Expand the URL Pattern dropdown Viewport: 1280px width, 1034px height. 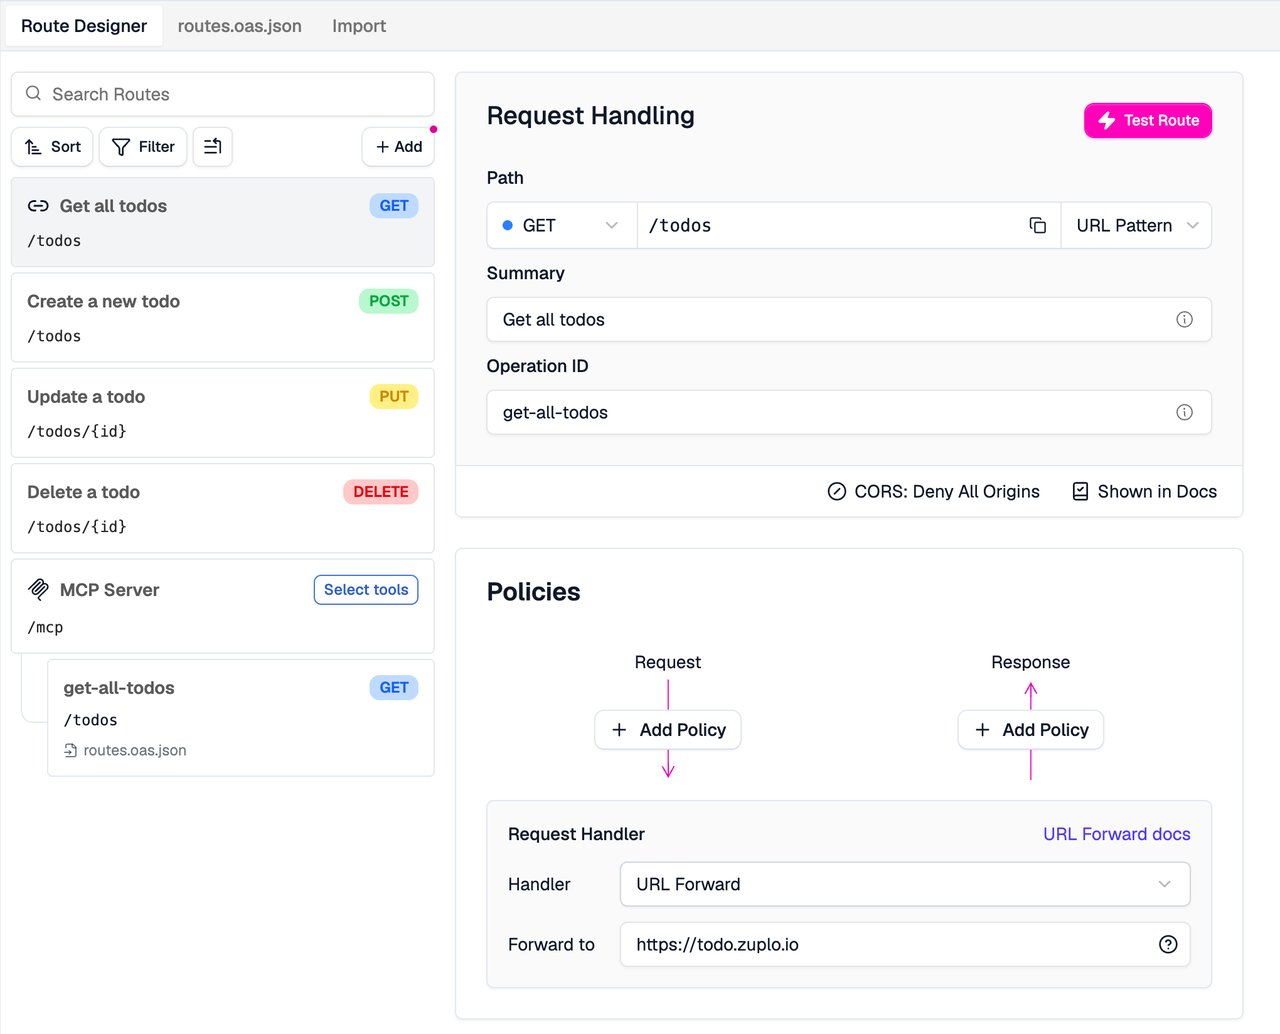click(x=1136, y=226)
